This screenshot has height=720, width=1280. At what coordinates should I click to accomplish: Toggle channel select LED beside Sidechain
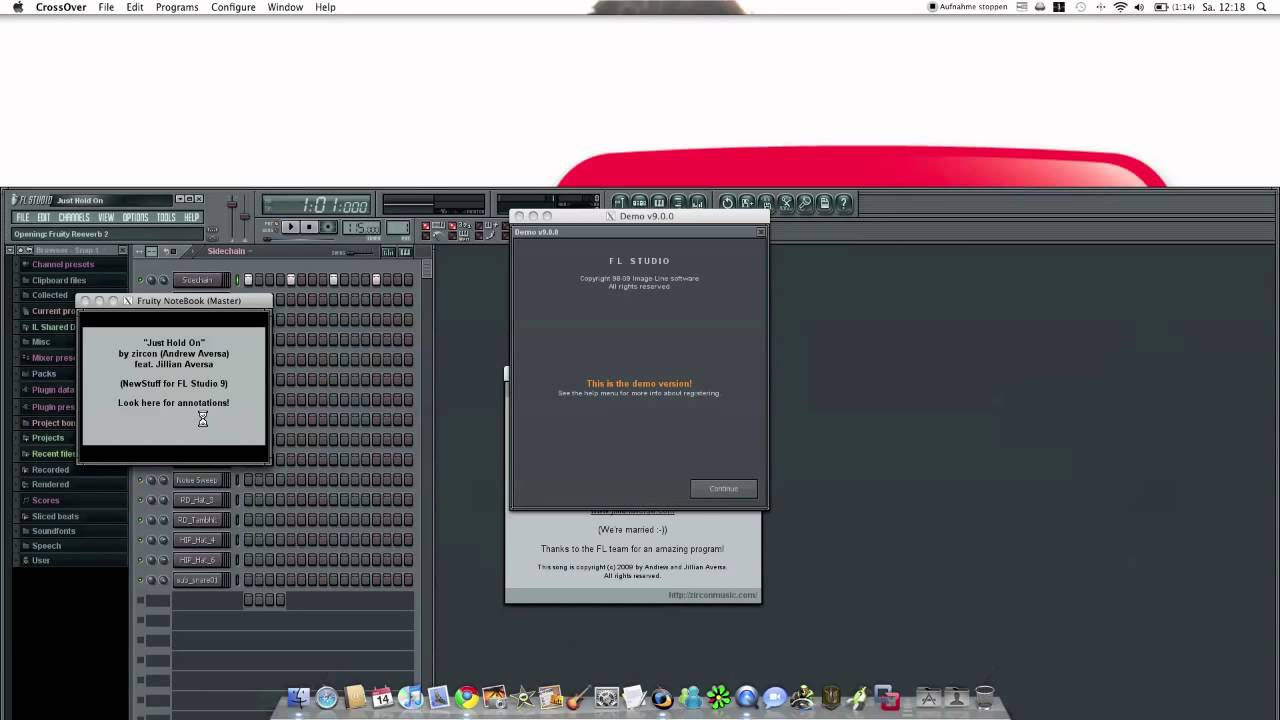click(237, 280)
